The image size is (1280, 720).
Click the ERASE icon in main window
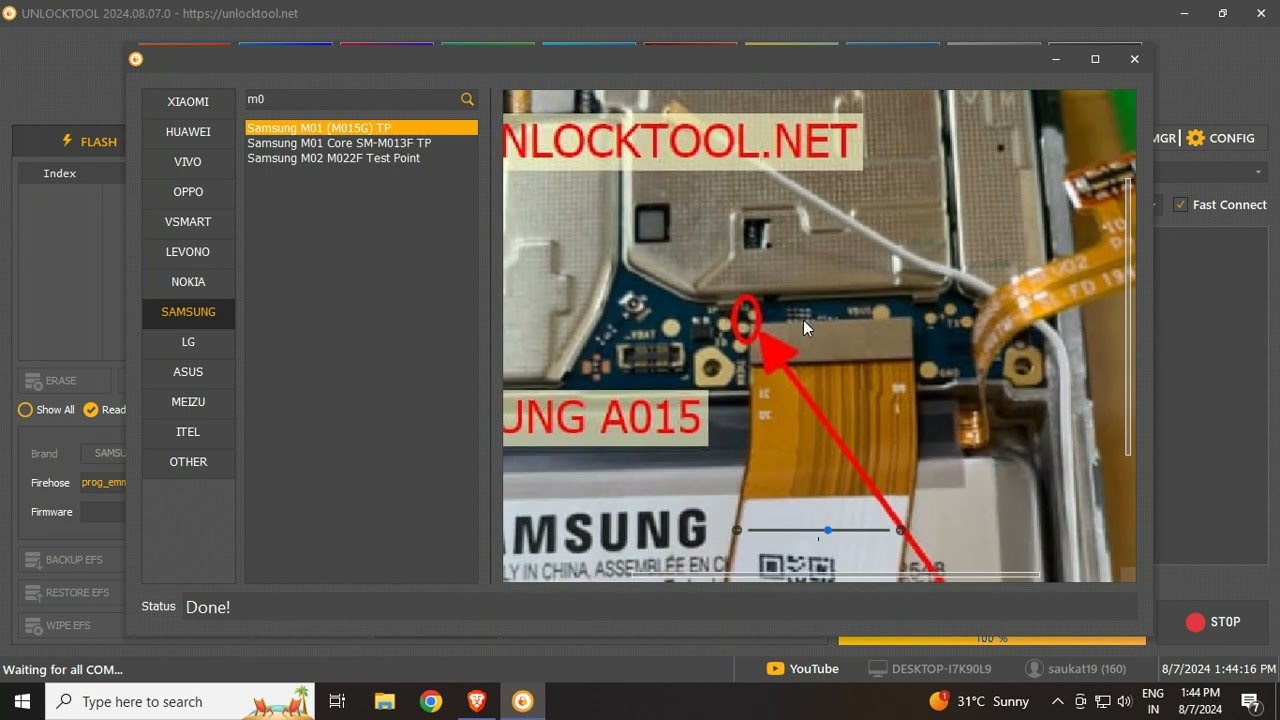33,381
